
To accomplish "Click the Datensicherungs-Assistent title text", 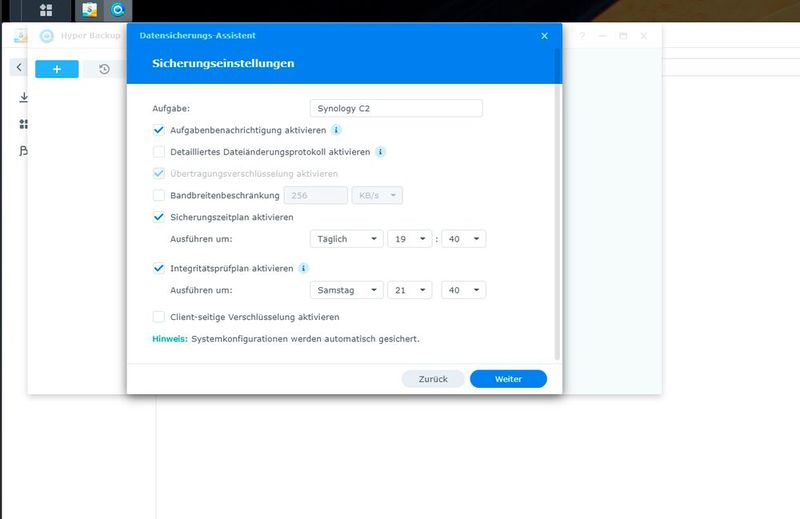I will (197, 36).
